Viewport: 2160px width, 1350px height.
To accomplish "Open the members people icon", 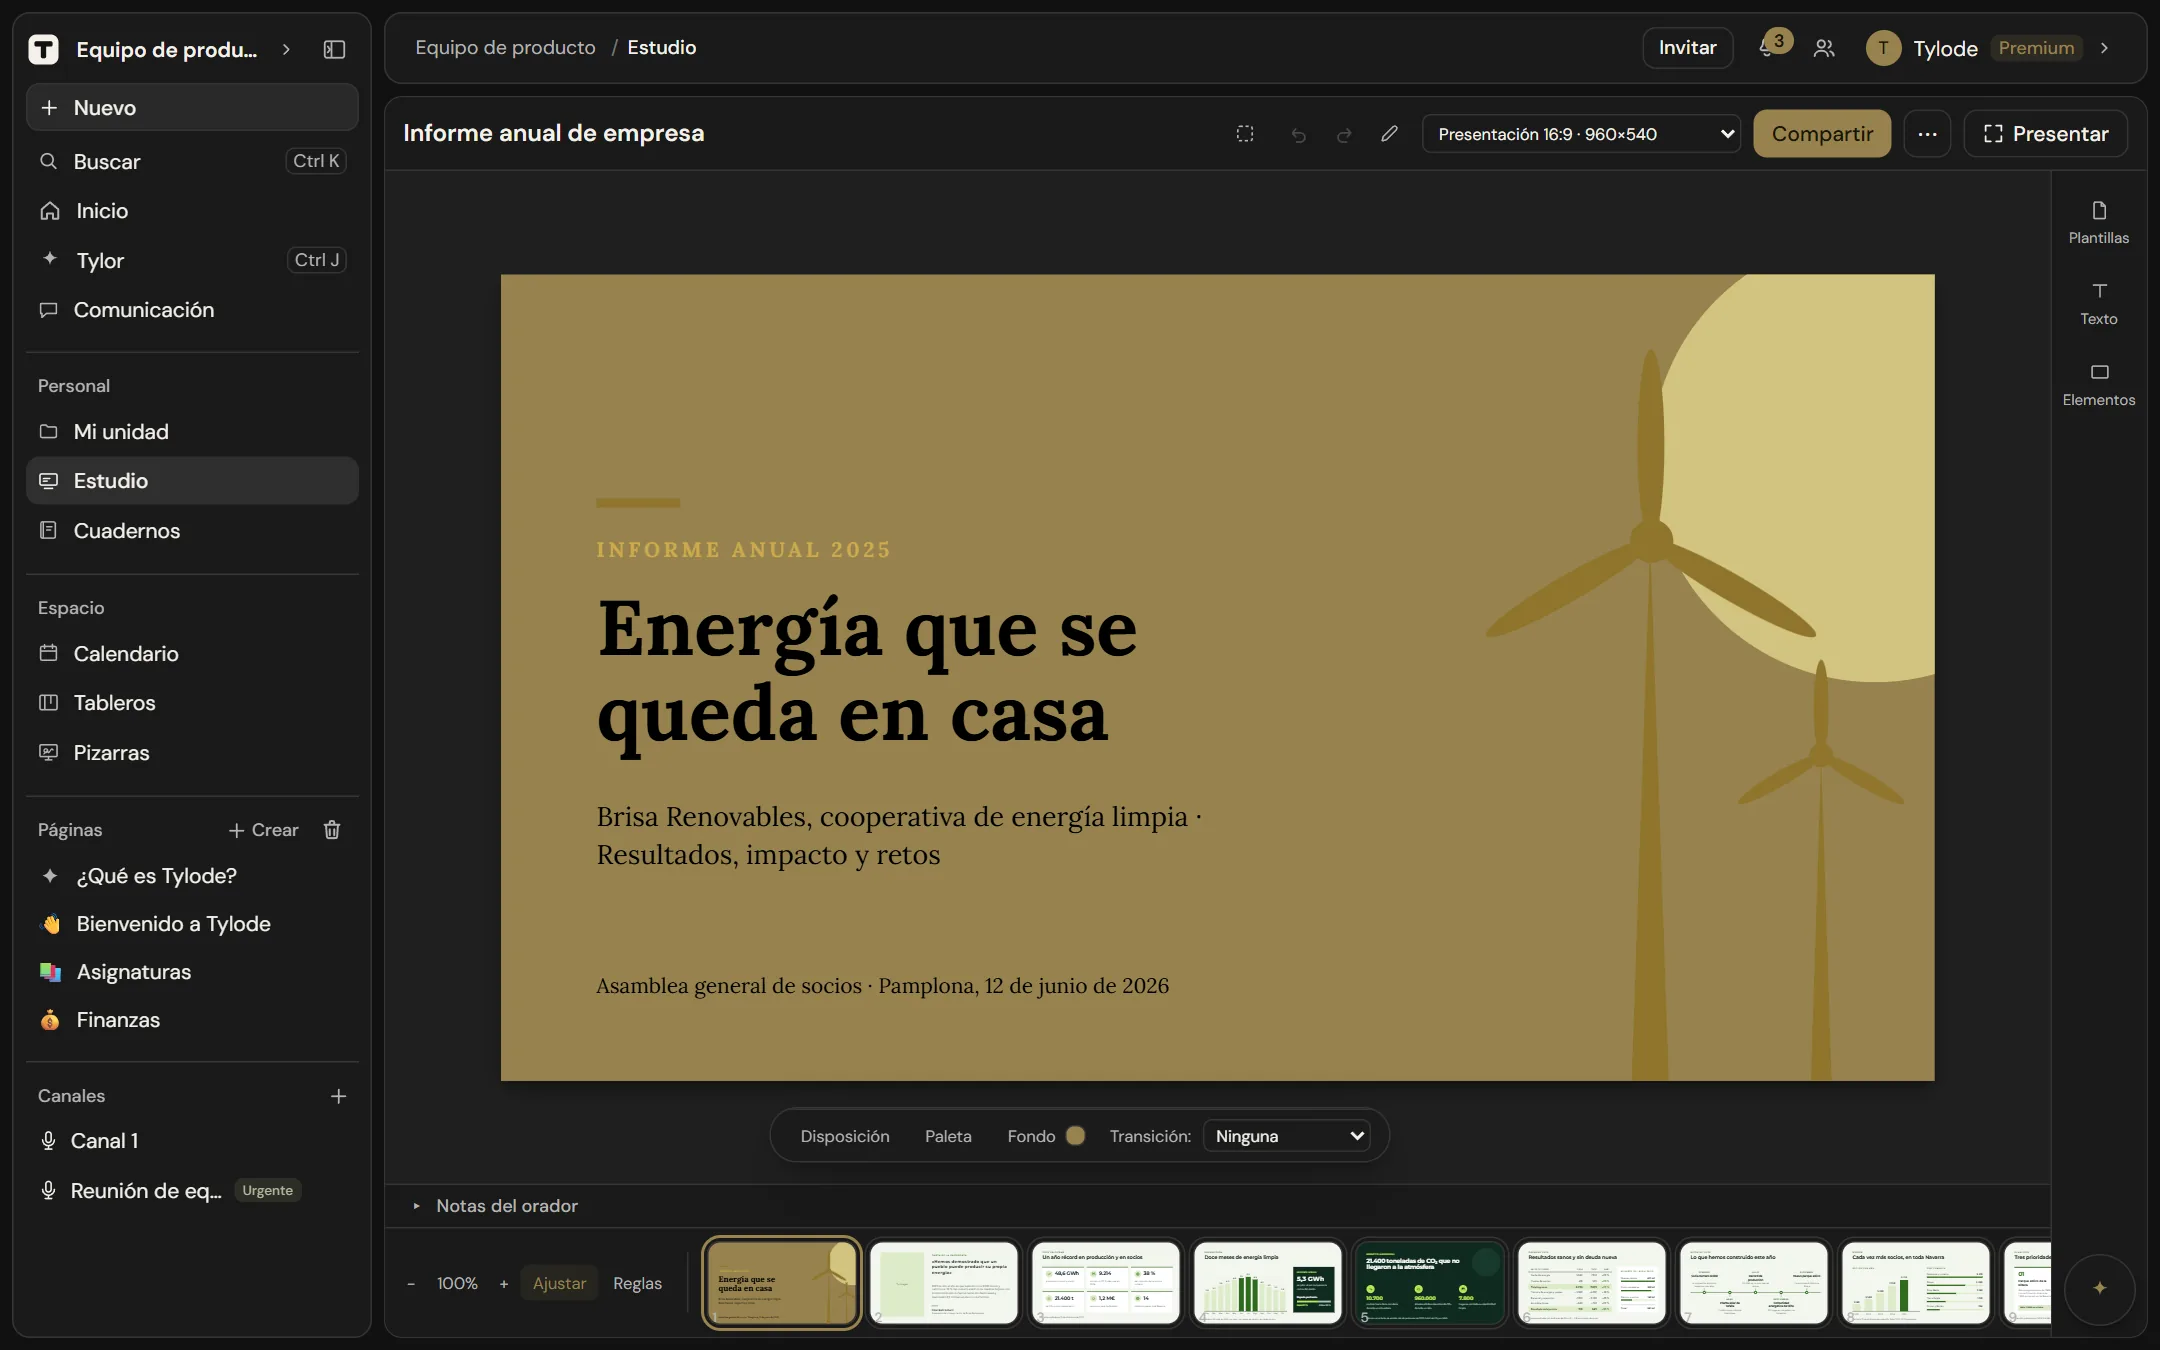I will [1824, 48].
